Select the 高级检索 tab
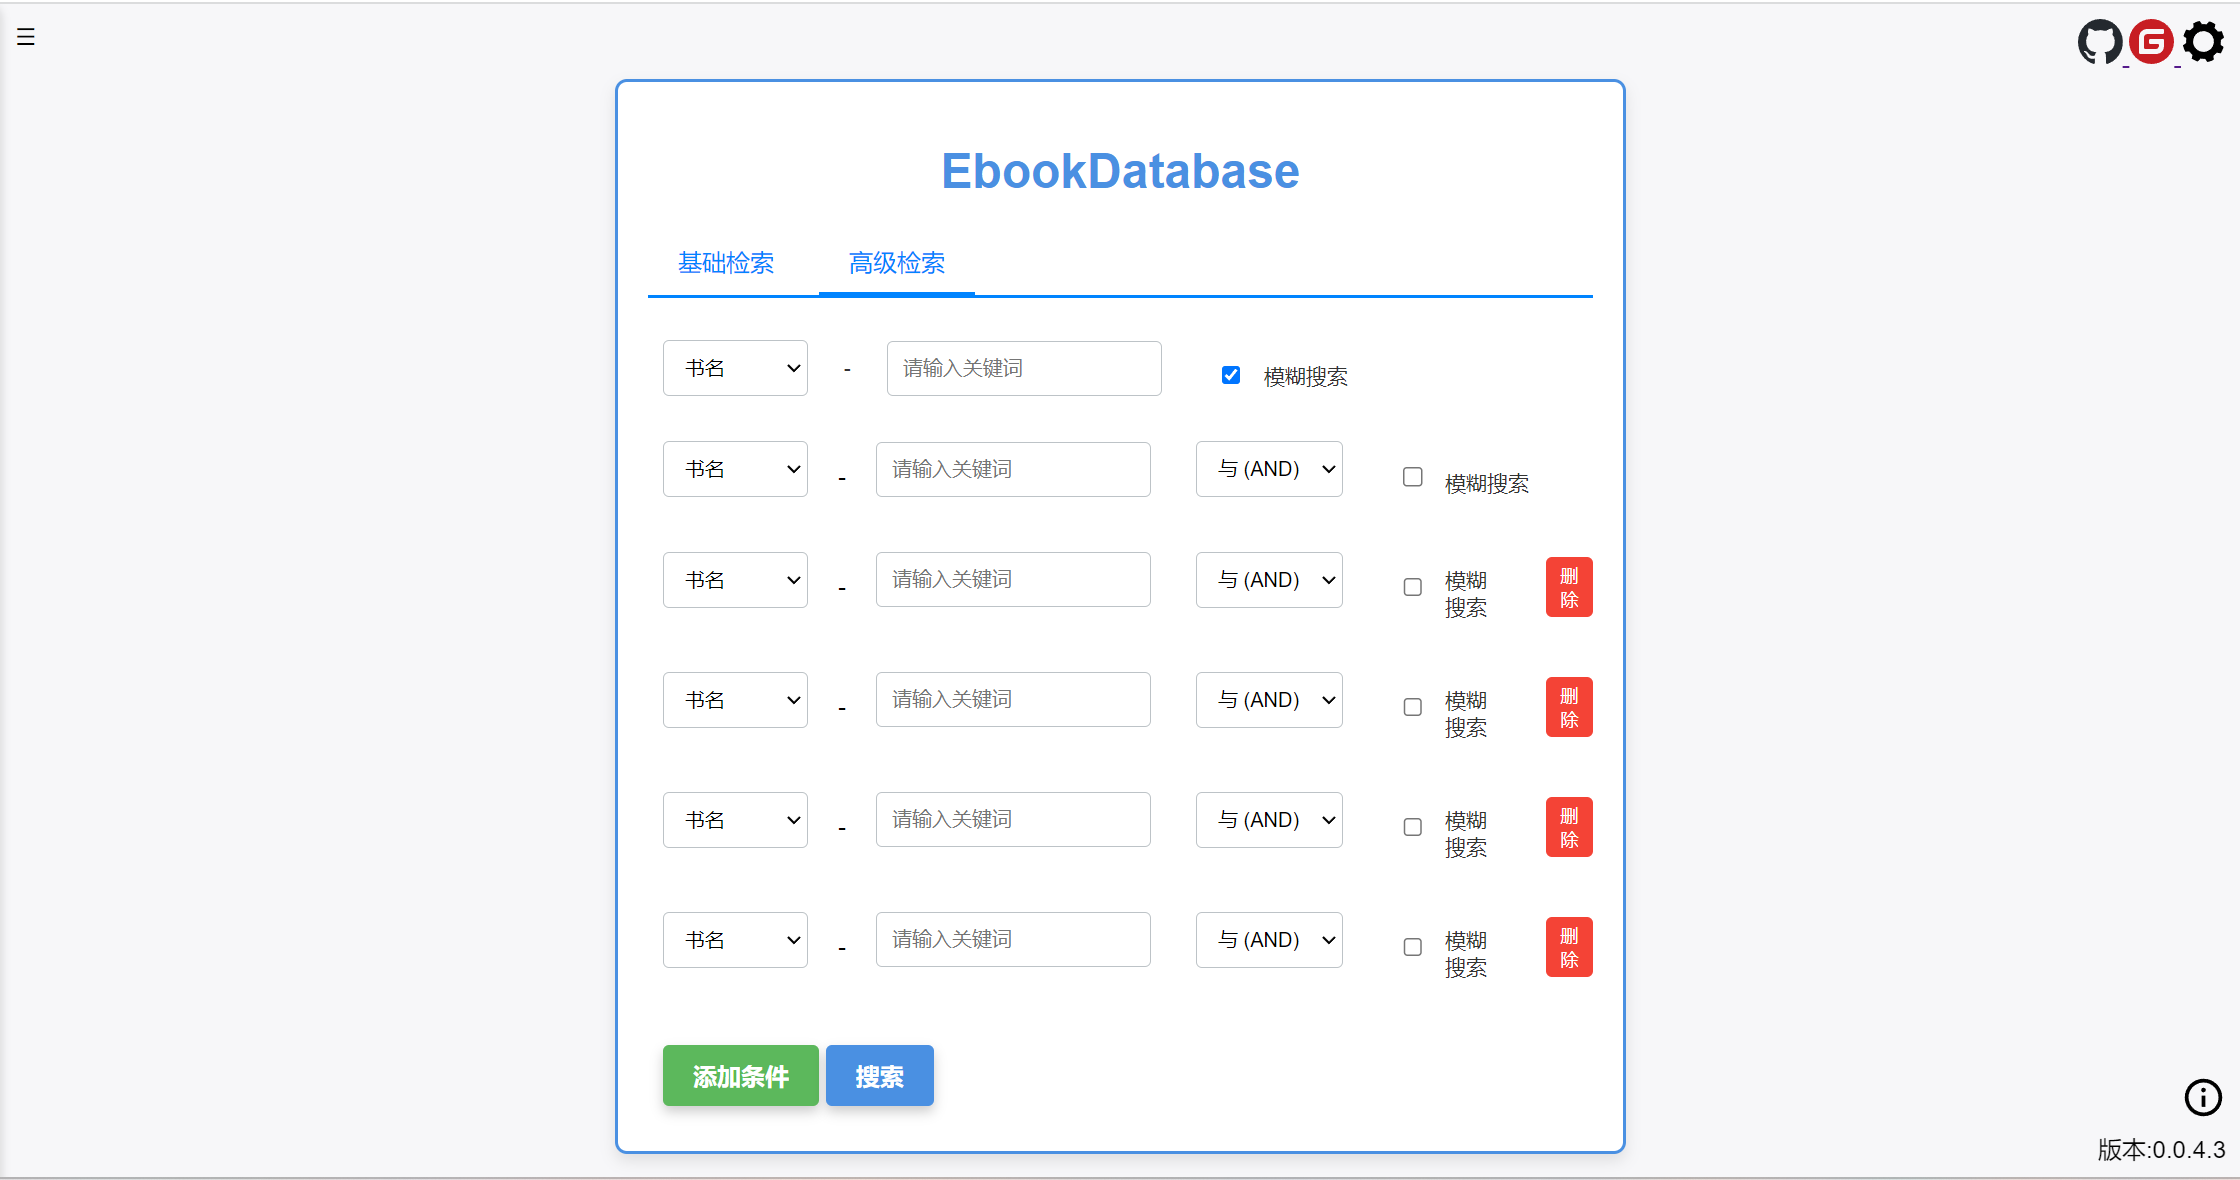 click(x=897, y=263)
